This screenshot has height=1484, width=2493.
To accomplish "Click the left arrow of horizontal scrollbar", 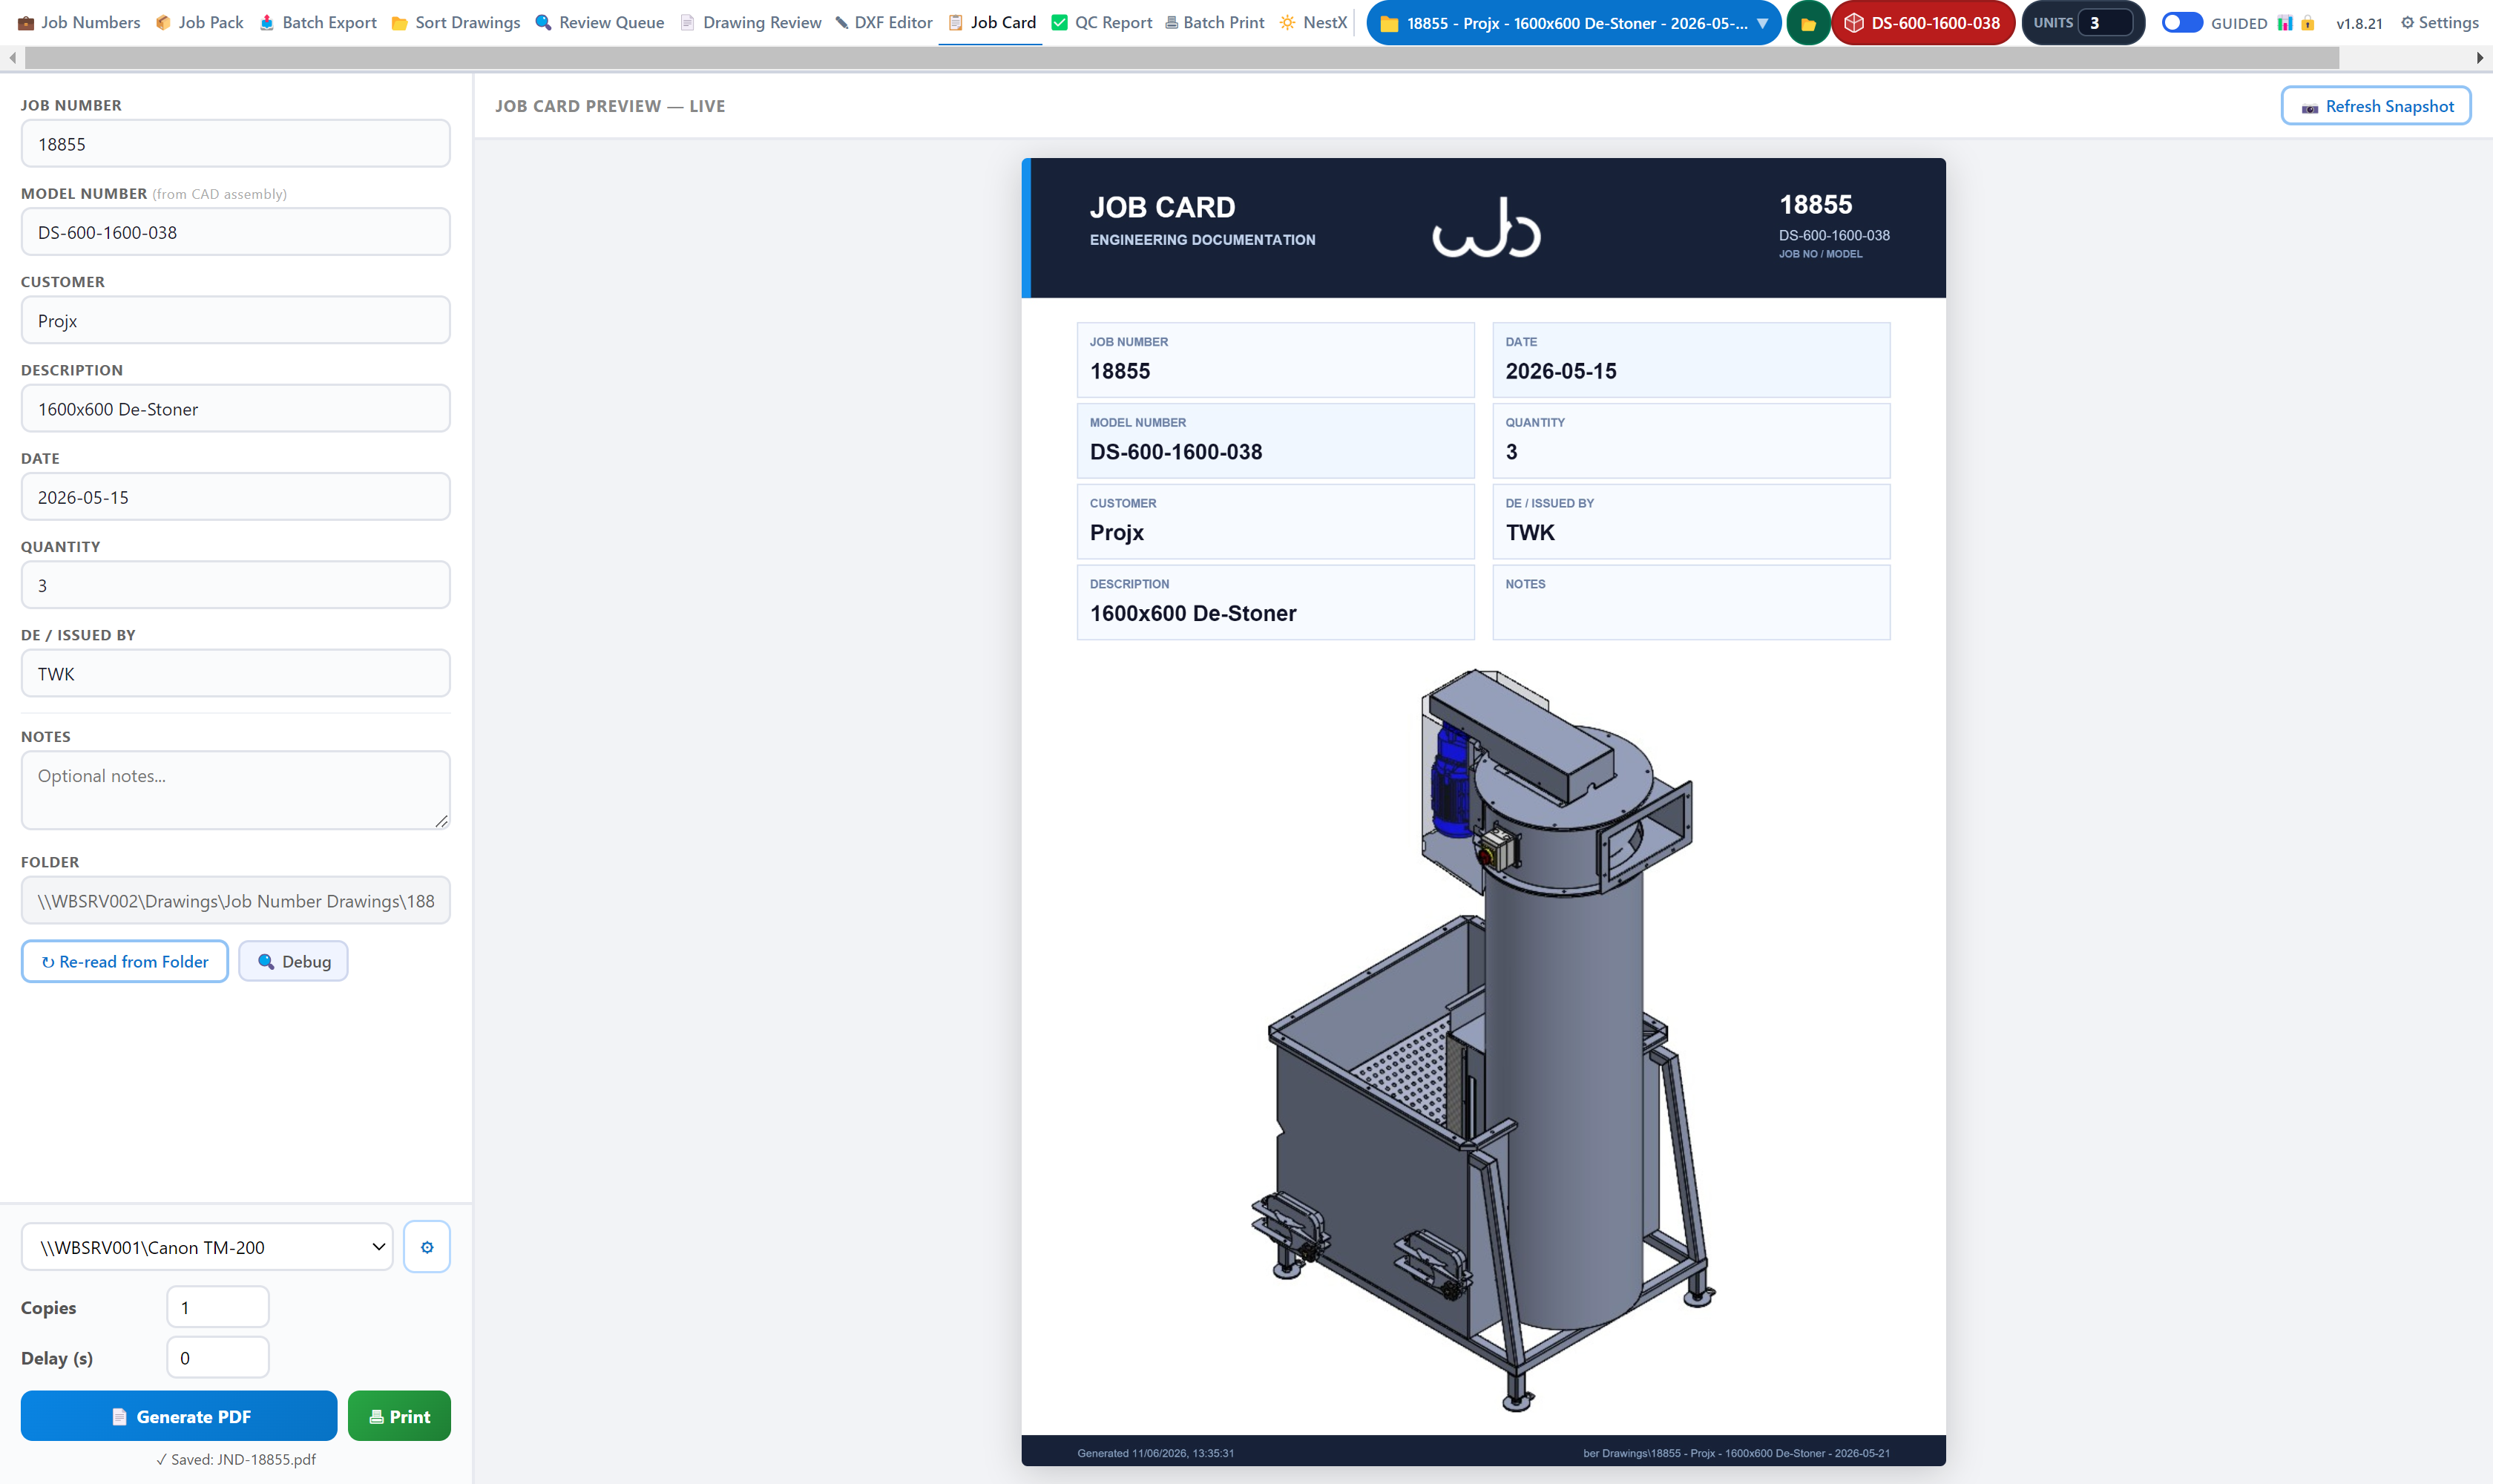I will point(12,58).
